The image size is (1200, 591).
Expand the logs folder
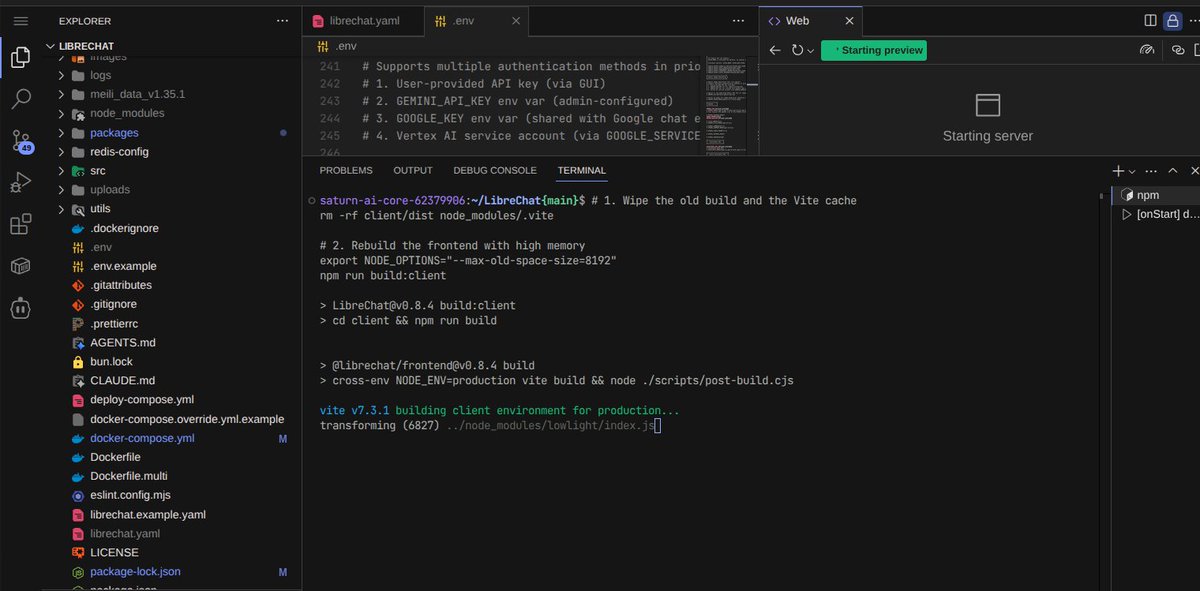[x=100, y=75]
